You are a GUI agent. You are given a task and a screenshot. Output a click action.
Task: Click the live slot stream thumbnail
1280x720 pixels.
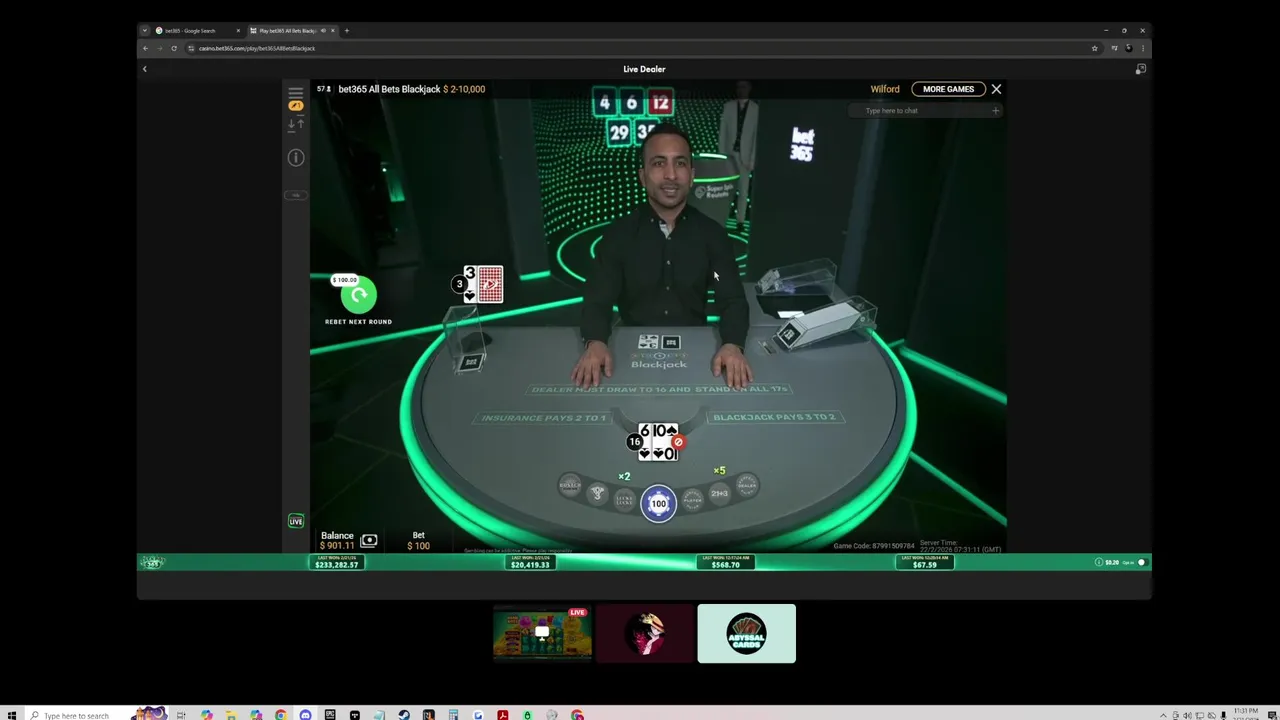[542, 633]
